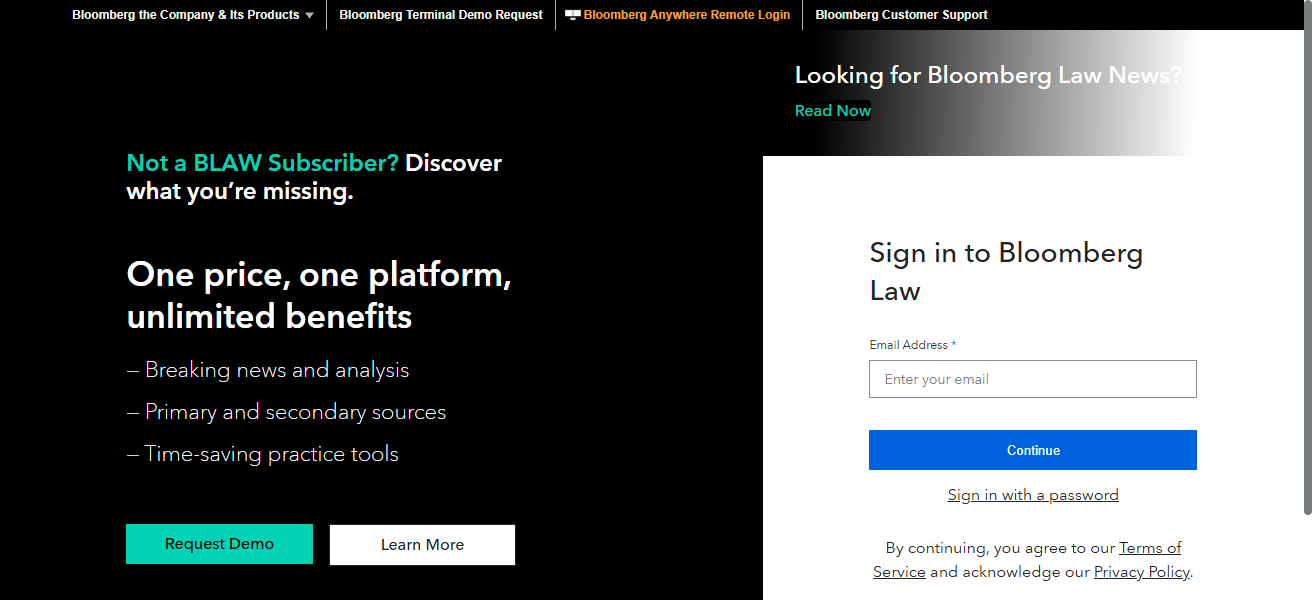Click the monitor icon beside Bloomberg Anywhere
The width and height of the screenshot is (1312, 600).
pyautogui.click(x=573, y=15)
